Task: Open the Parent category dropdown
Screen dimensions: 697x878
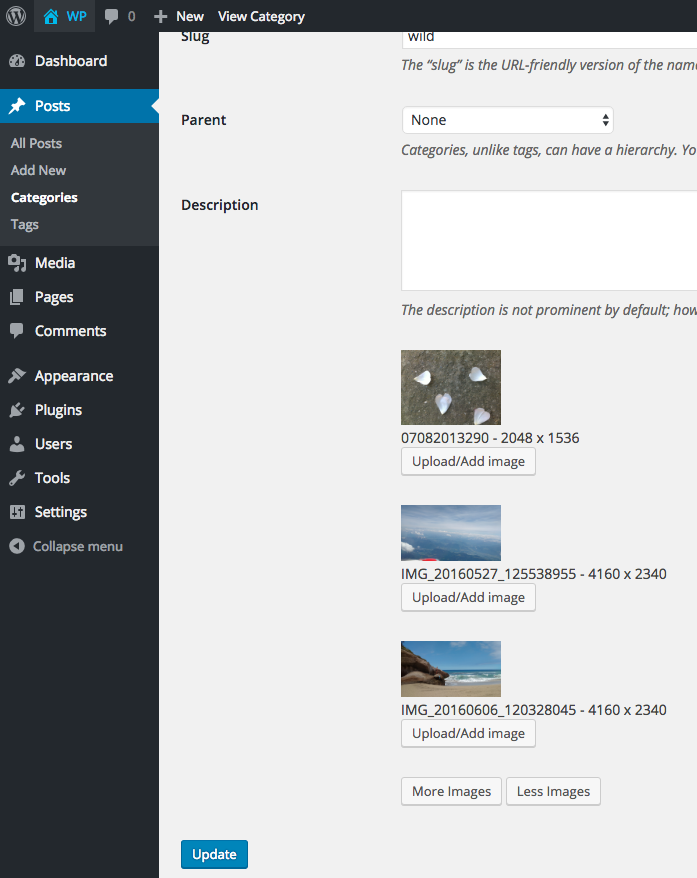Action: point(508,120)
